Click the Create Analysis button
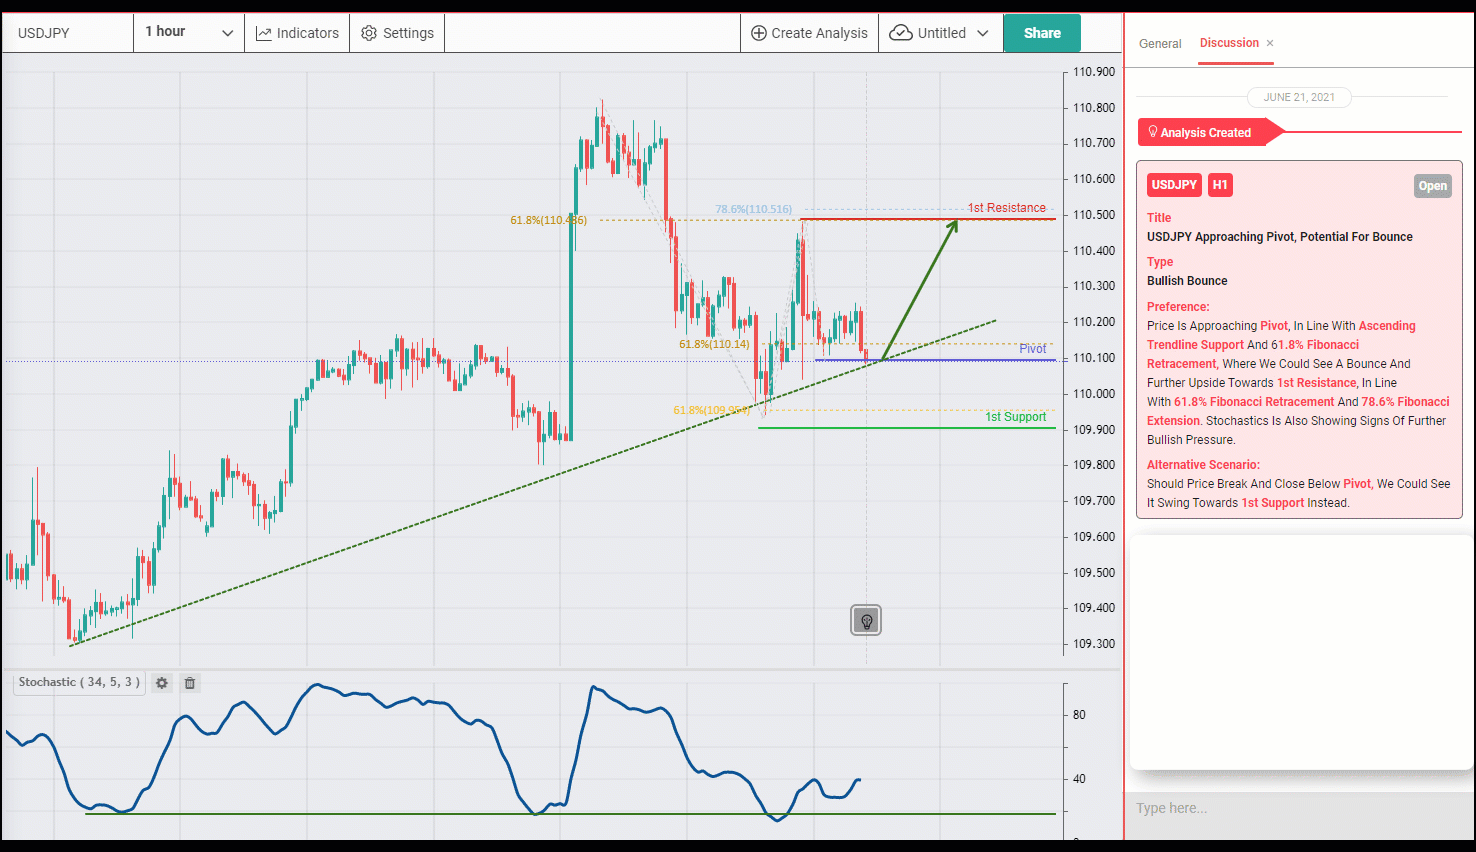 809,33
